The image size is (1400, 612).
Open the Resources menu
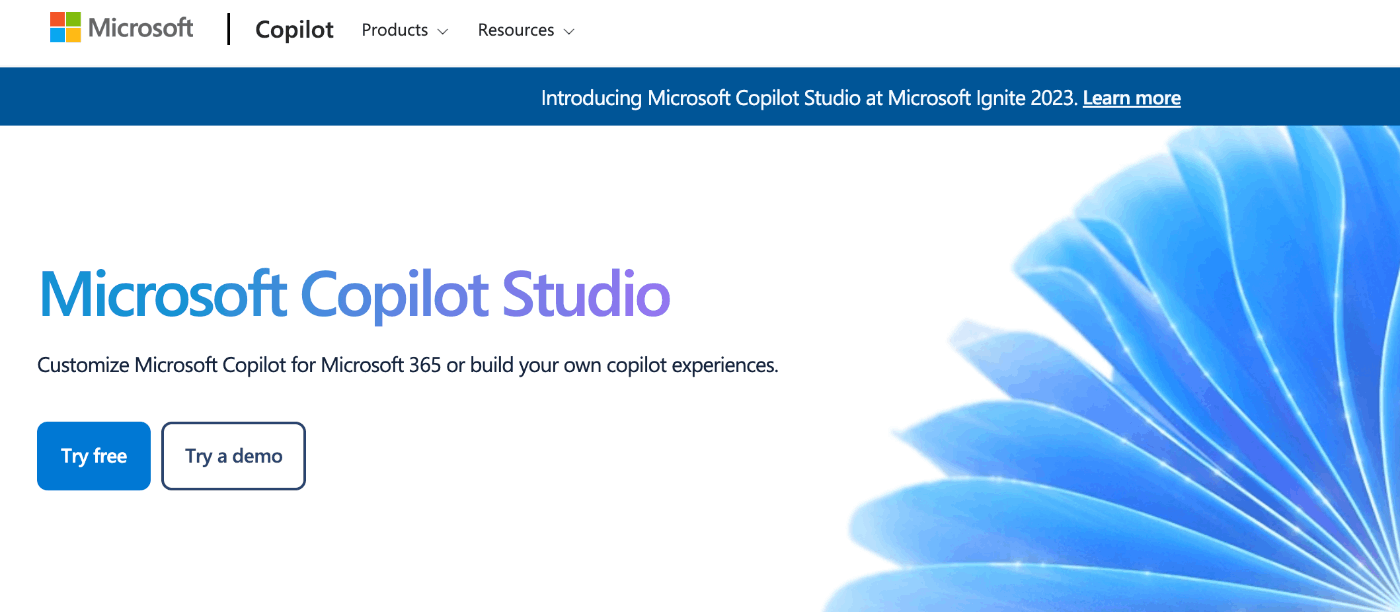526,30
